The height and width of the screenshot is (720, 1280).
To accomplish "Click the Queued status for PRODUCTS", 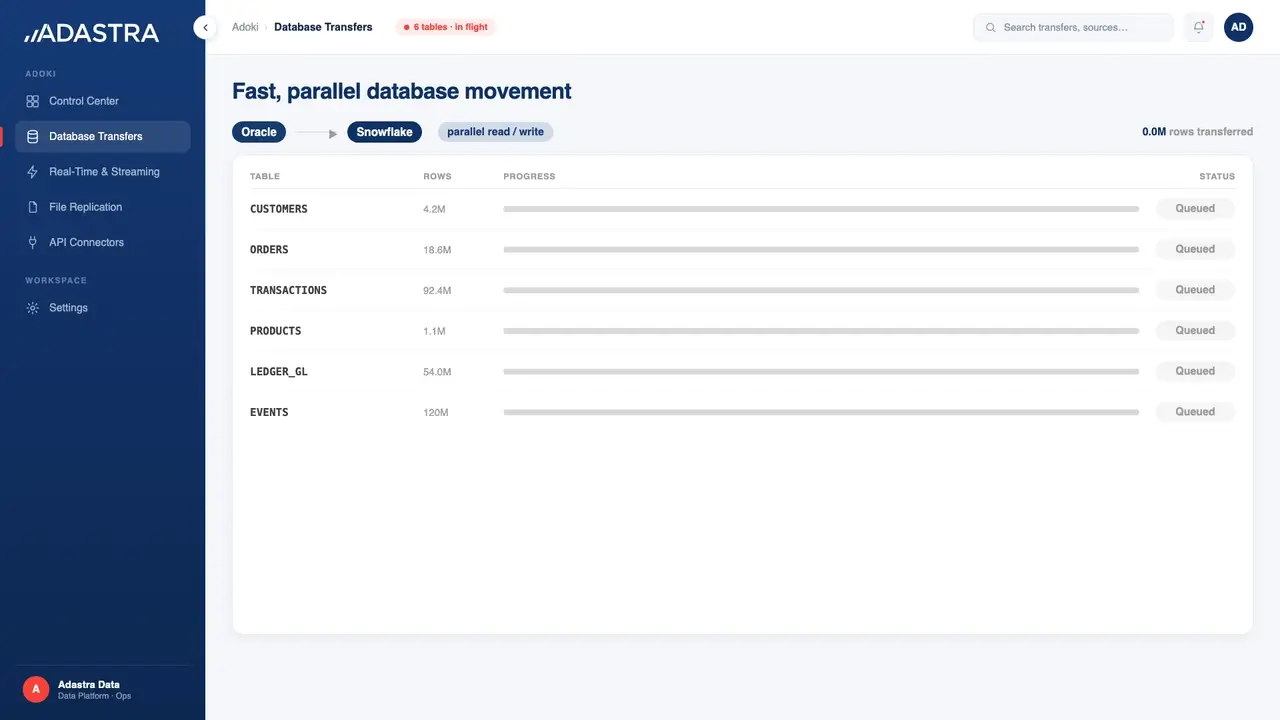I will 1195,331.
